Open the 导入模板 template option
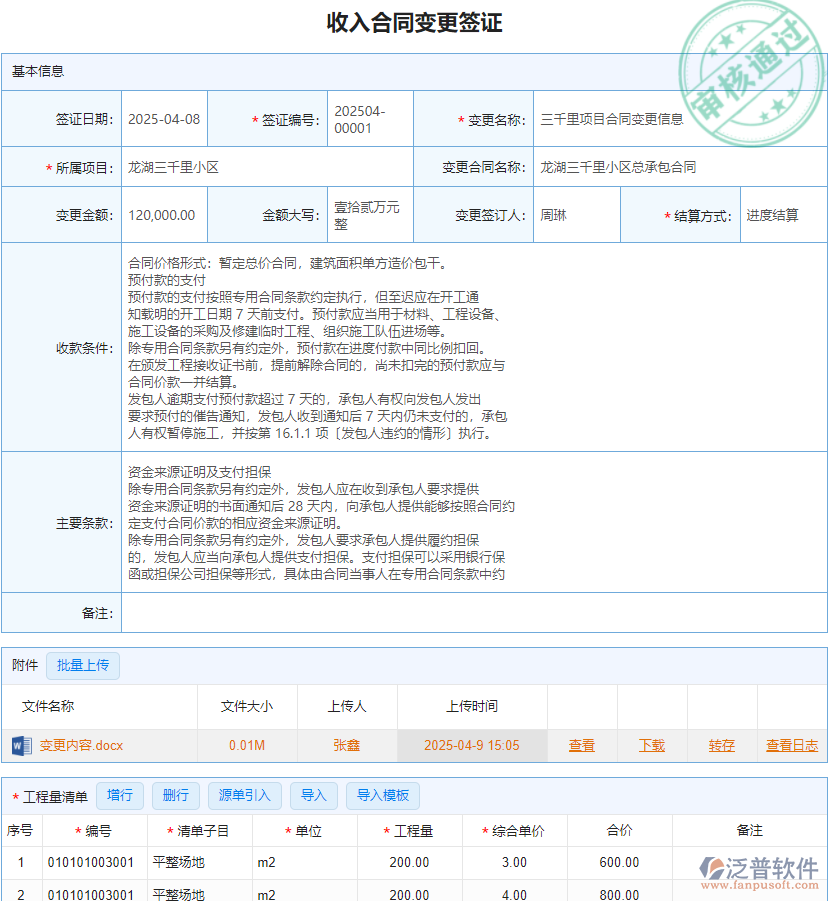The image size is (829, 901). coord(382,795)
